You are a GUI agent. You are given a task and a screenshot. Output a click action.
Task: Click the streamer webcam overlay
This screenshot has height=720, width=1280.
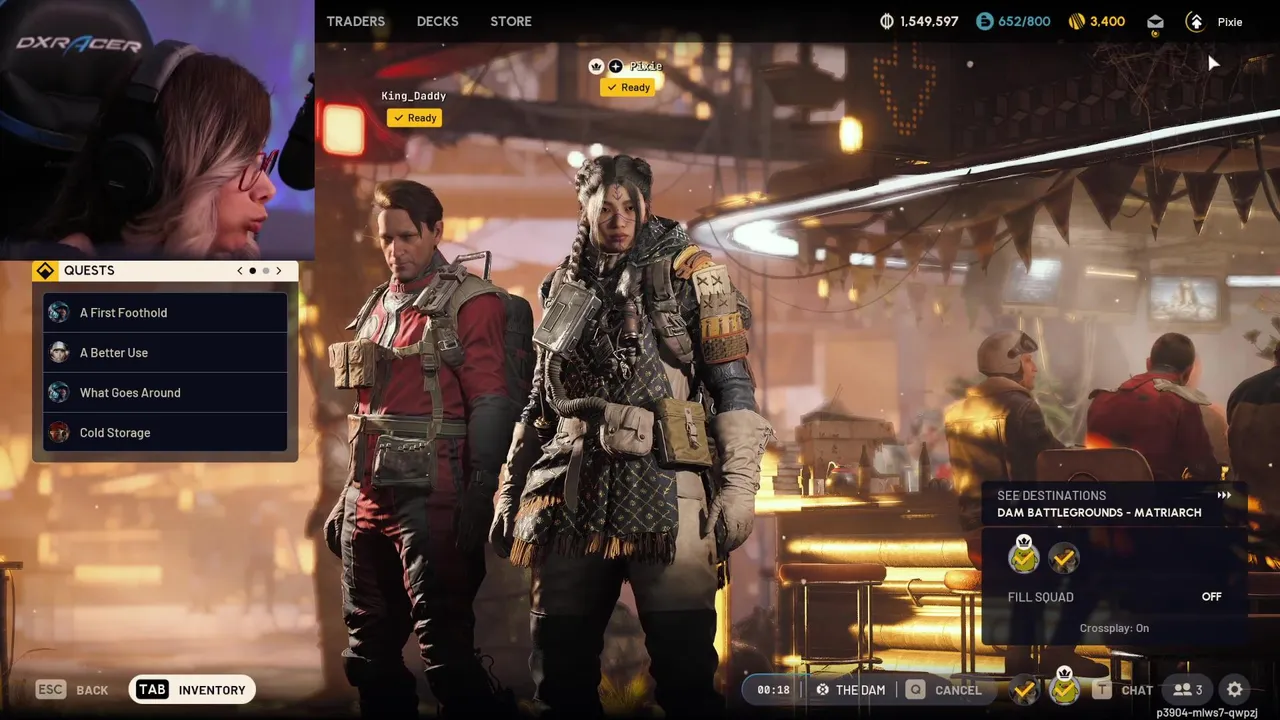coord(157,129)
